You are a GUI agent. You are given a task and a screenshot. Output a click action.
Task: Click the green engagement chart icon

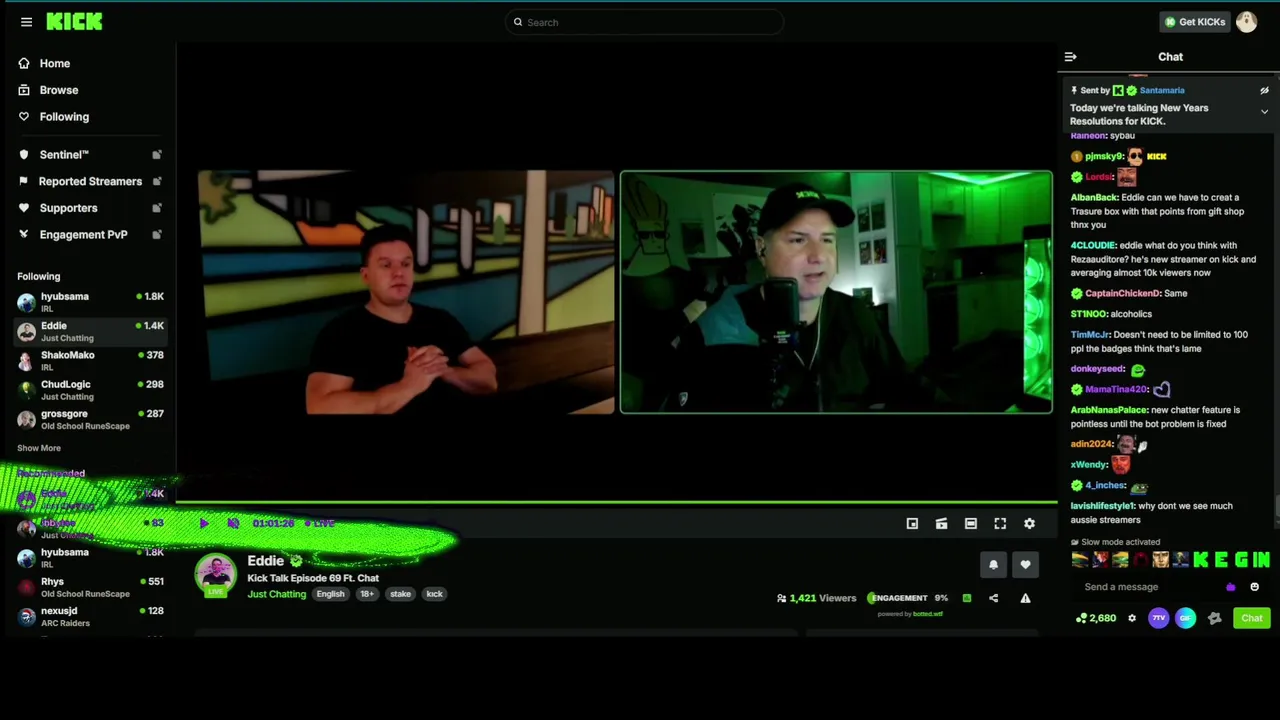[x=967, y=598]
